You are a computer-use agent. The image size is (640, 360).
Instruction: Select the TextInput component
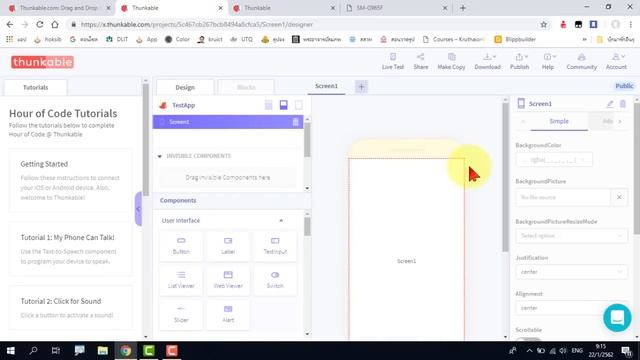pyautogui.click(x=275, y=246)
